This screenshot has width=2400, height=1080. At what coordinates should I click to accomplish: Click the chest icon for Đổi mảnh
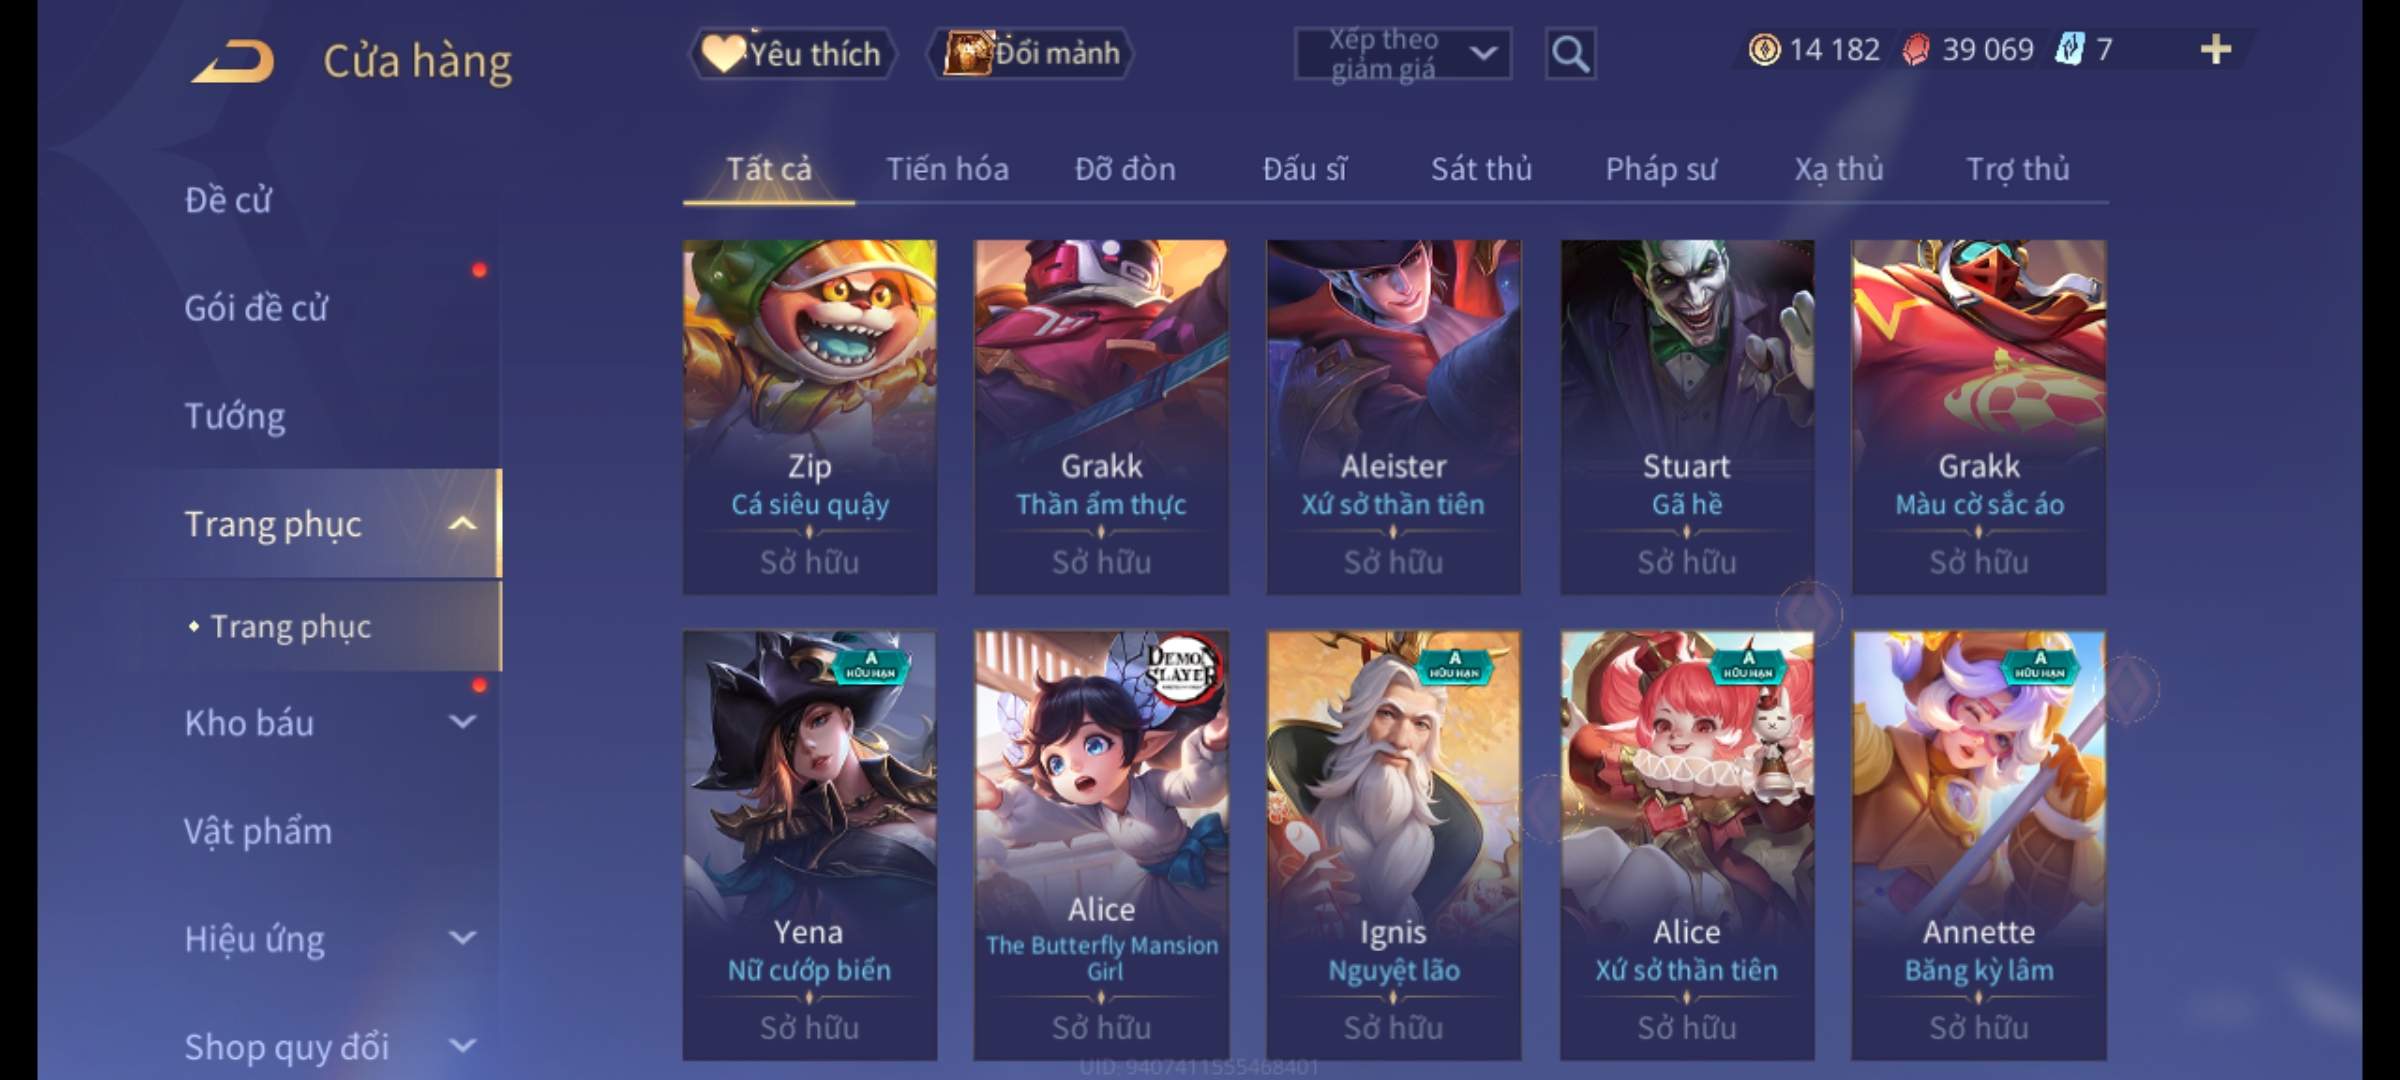967,52
